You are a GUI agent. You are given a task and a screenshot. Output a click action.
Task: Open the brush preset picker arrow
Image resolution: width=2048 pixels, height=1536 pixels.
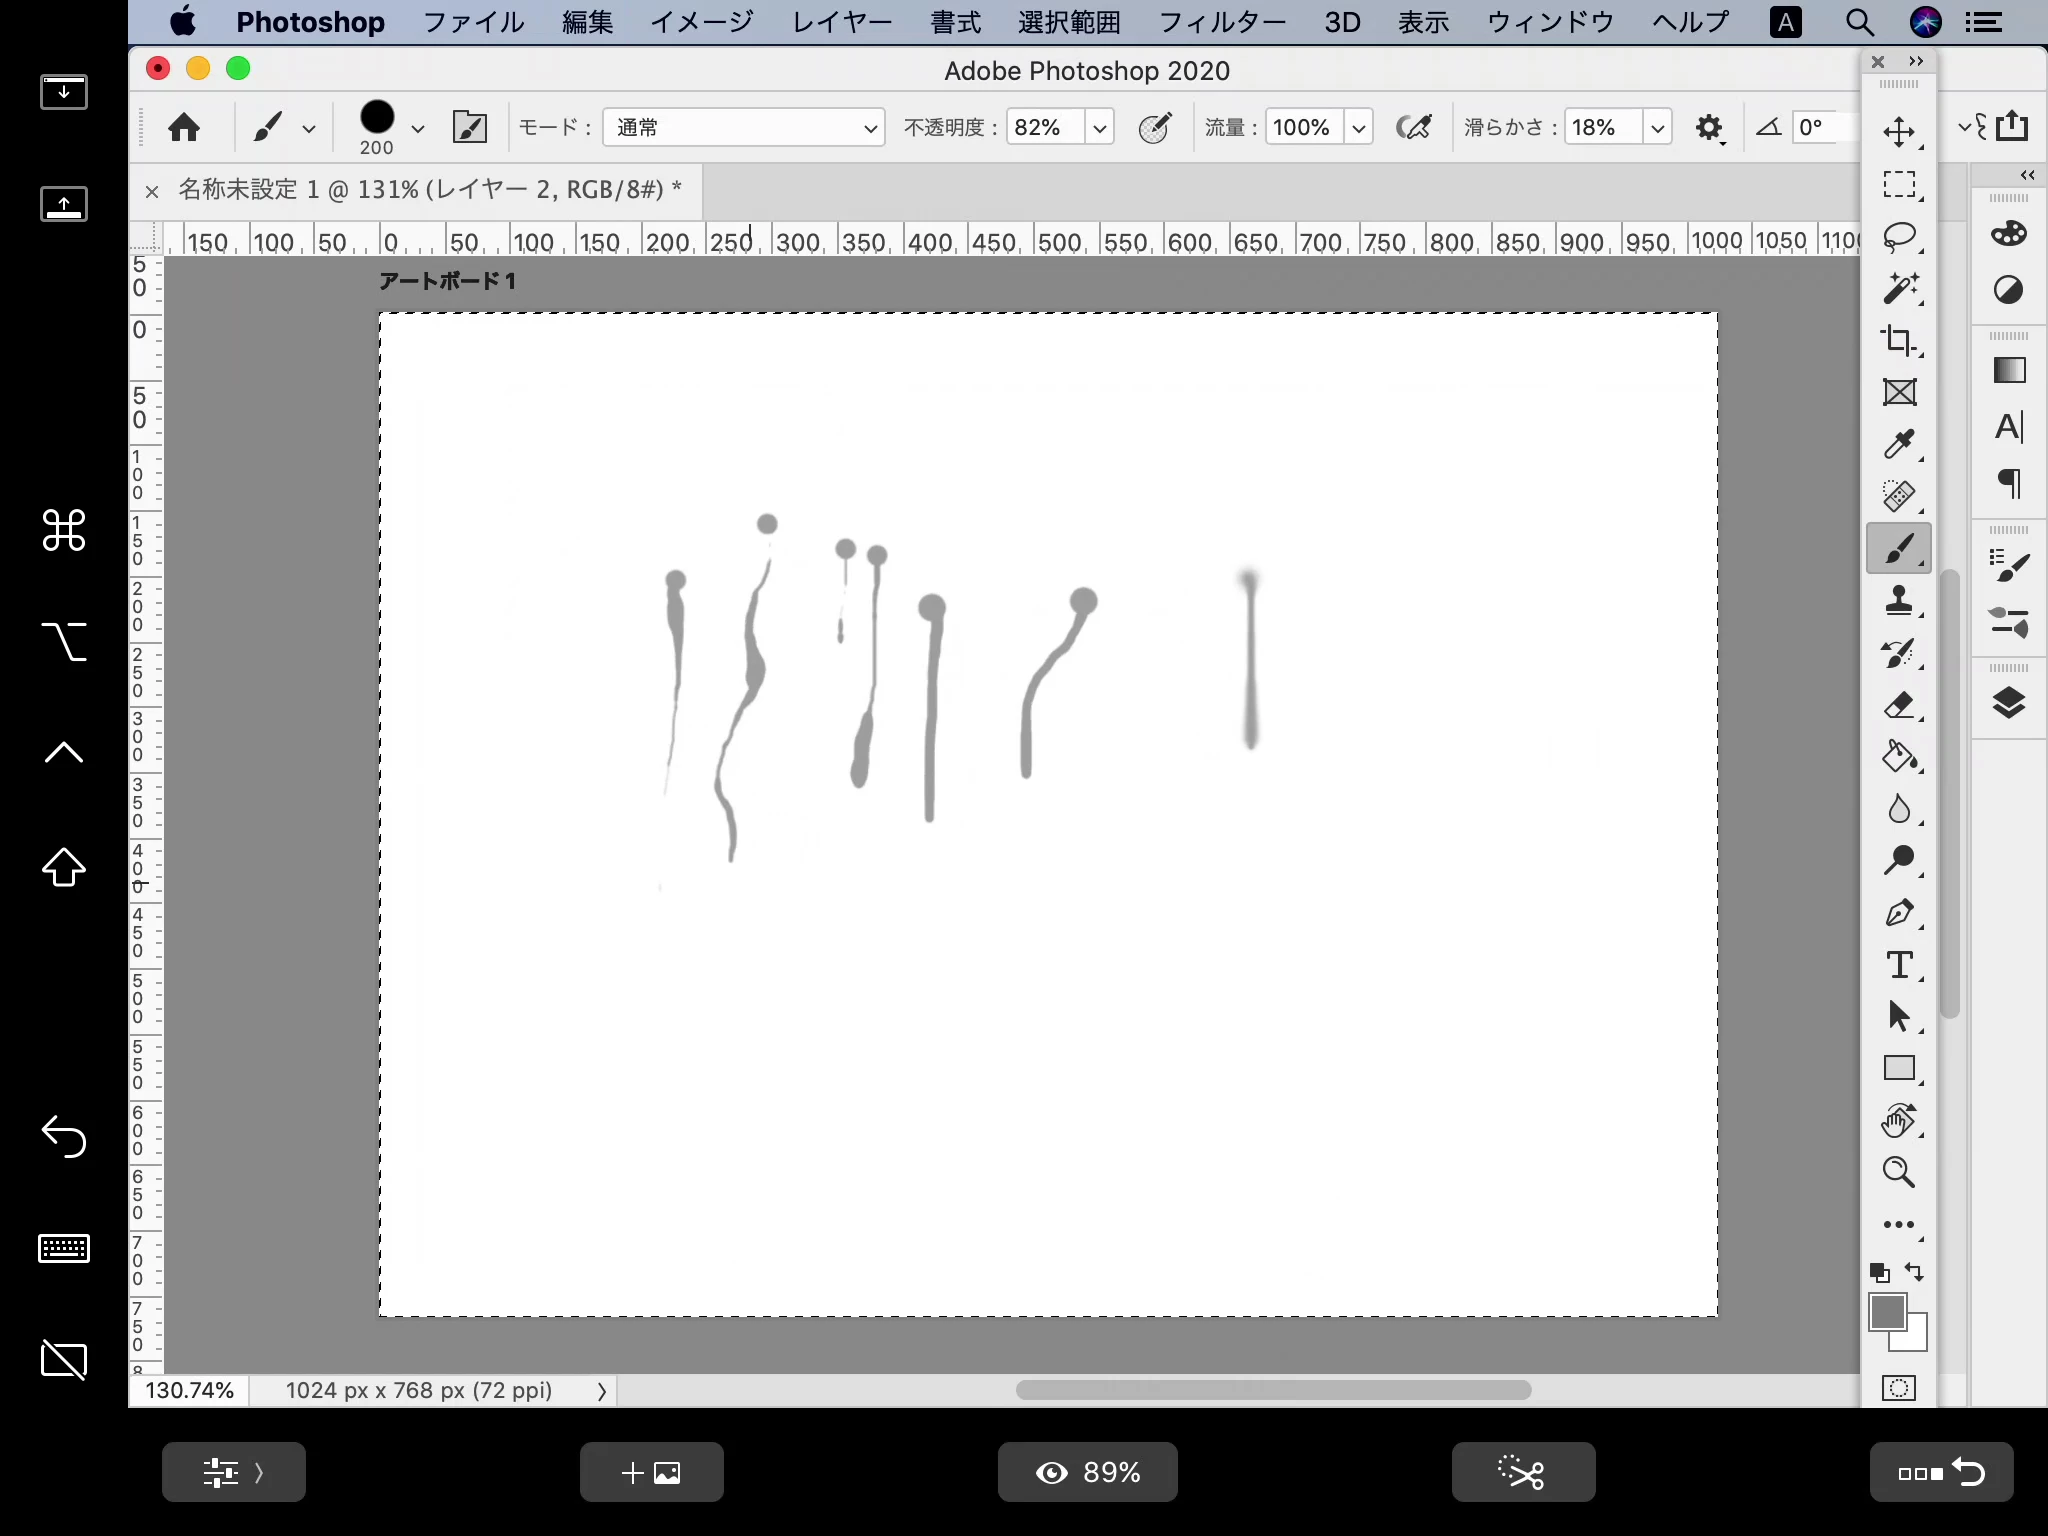click(x=418, y=128)
